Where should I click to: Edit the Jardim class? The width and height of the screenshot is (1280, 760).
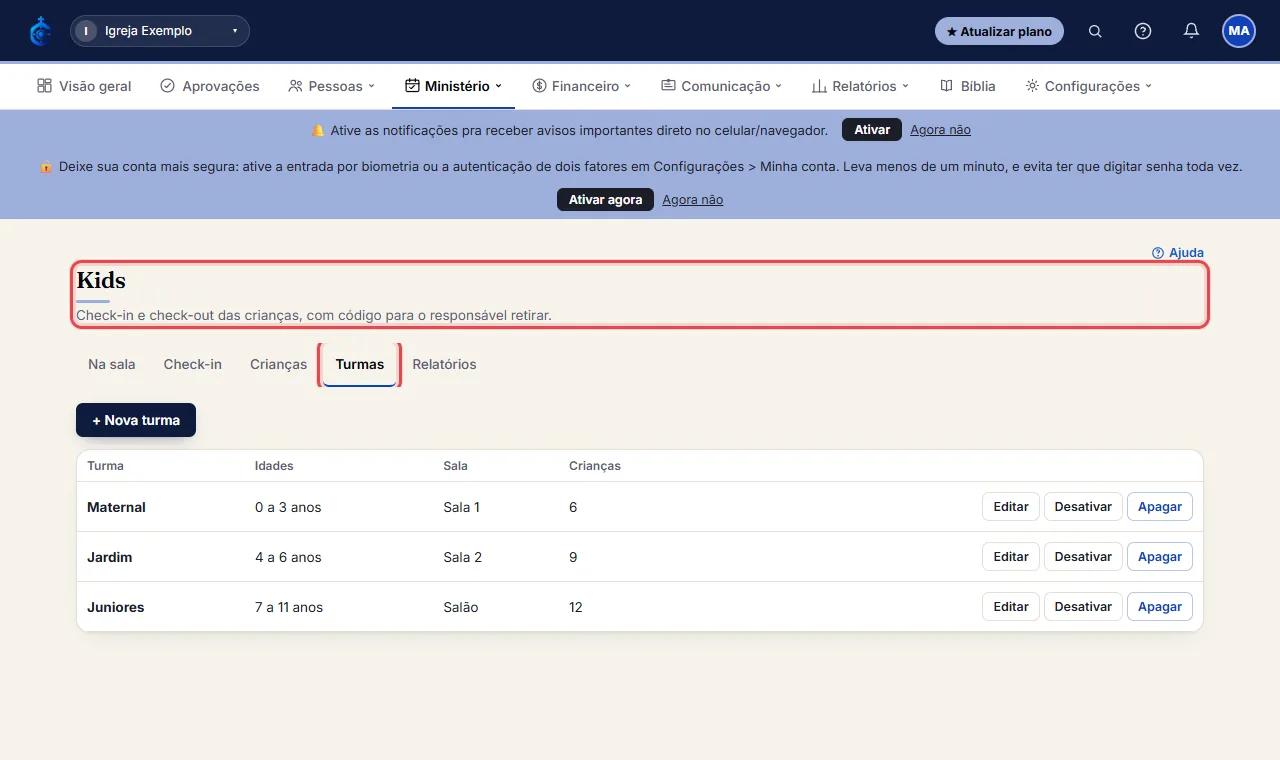point(1011,557)
